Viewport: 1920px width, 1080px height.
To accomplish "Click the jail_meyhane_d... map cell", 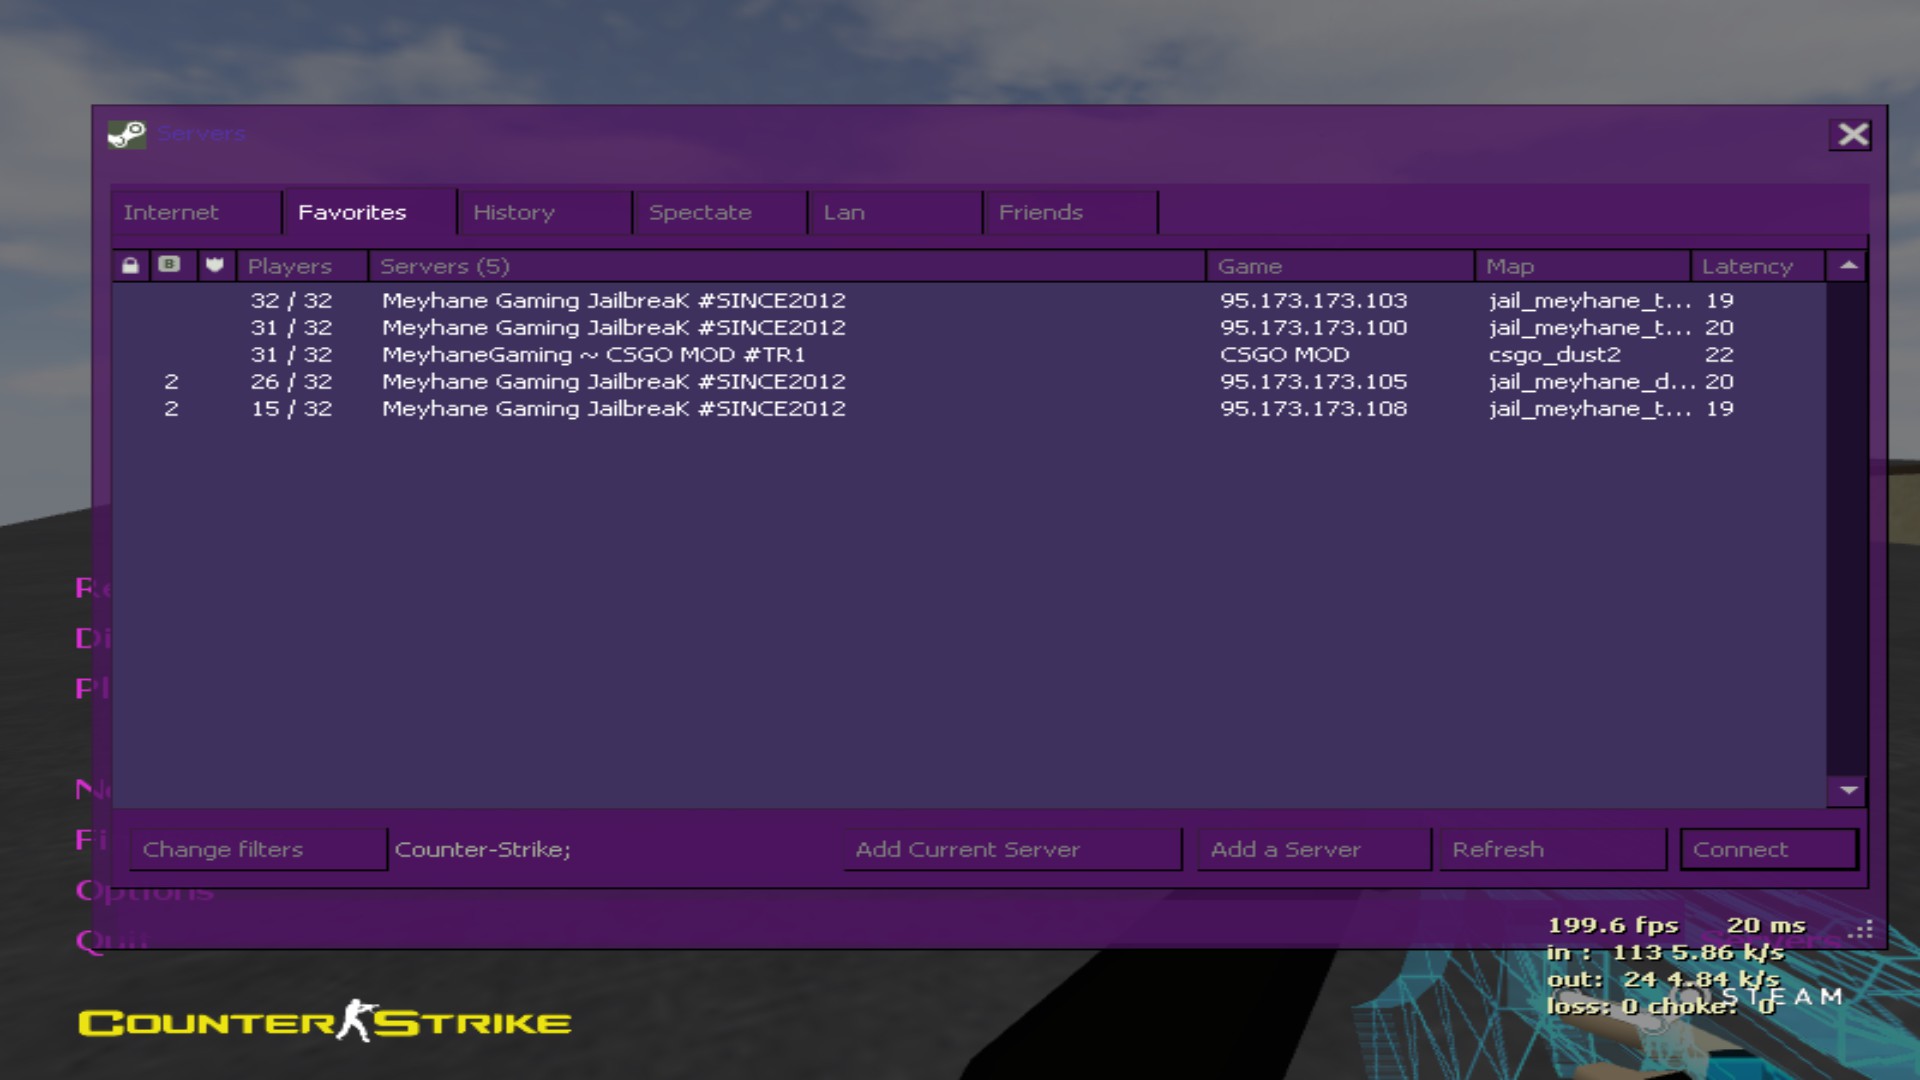I will pyautogui.click(x=1591, y=382).
